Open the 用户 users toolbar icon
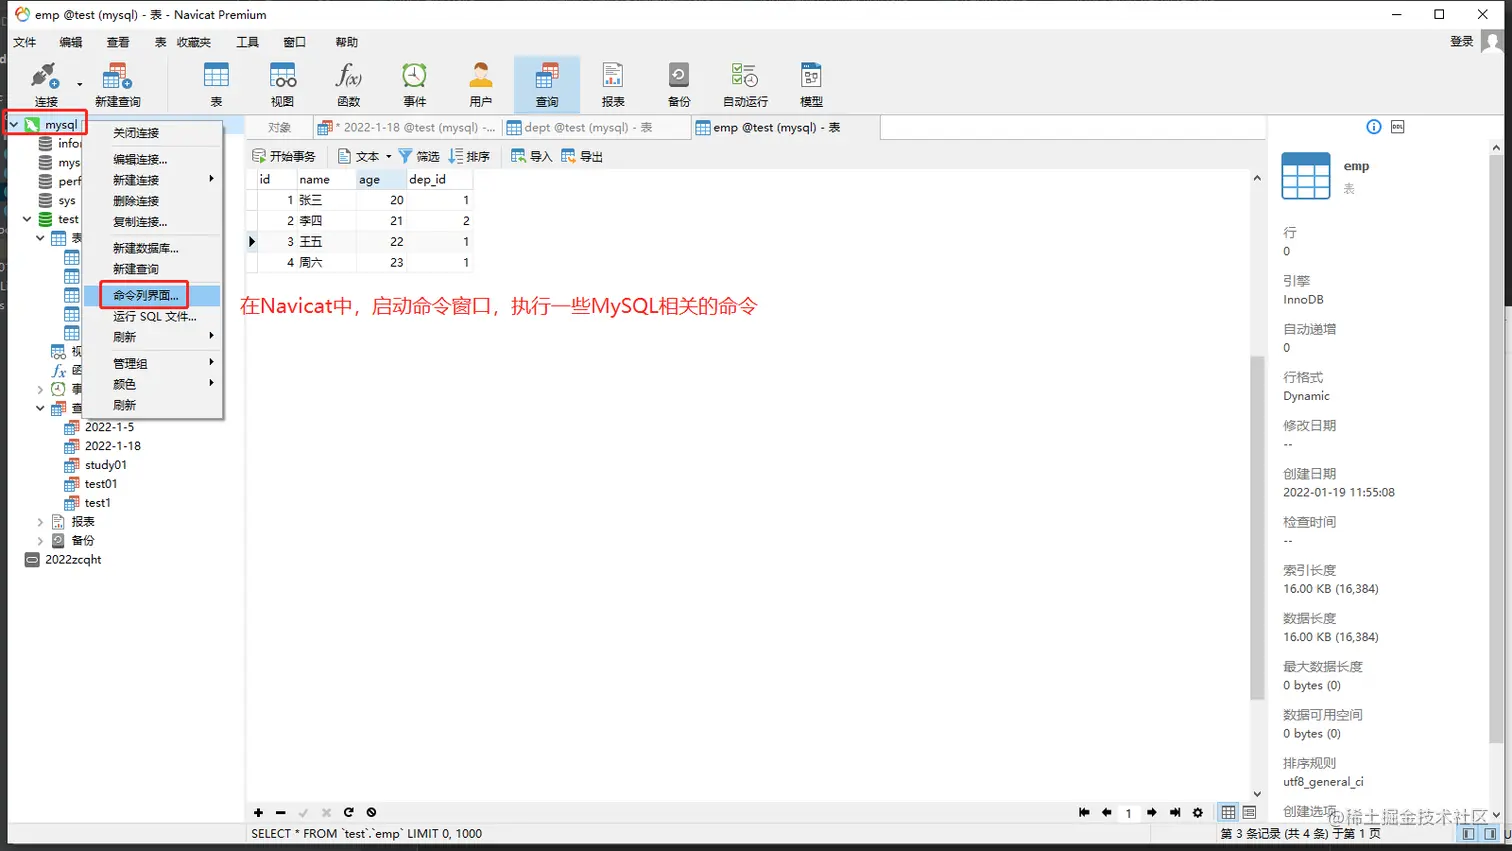 point(480,84)
